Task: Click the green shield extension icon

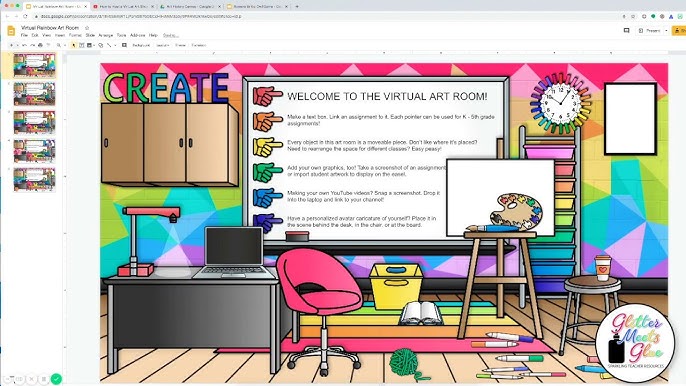Action: [x=653, y=16]
